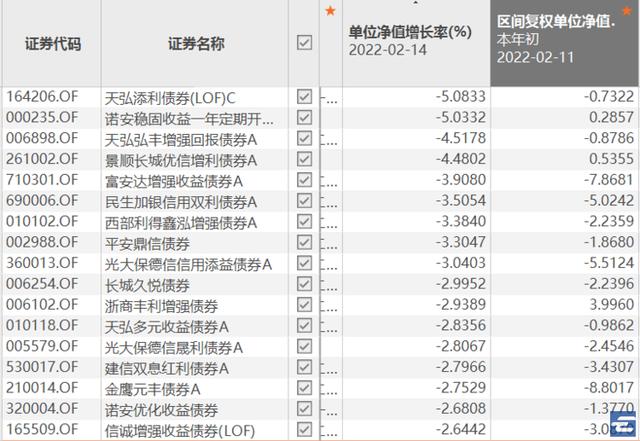Uncheck the checkbox for 天弘添利债券(LOF)C
The image size is (640, 441).
coord(304,97)
